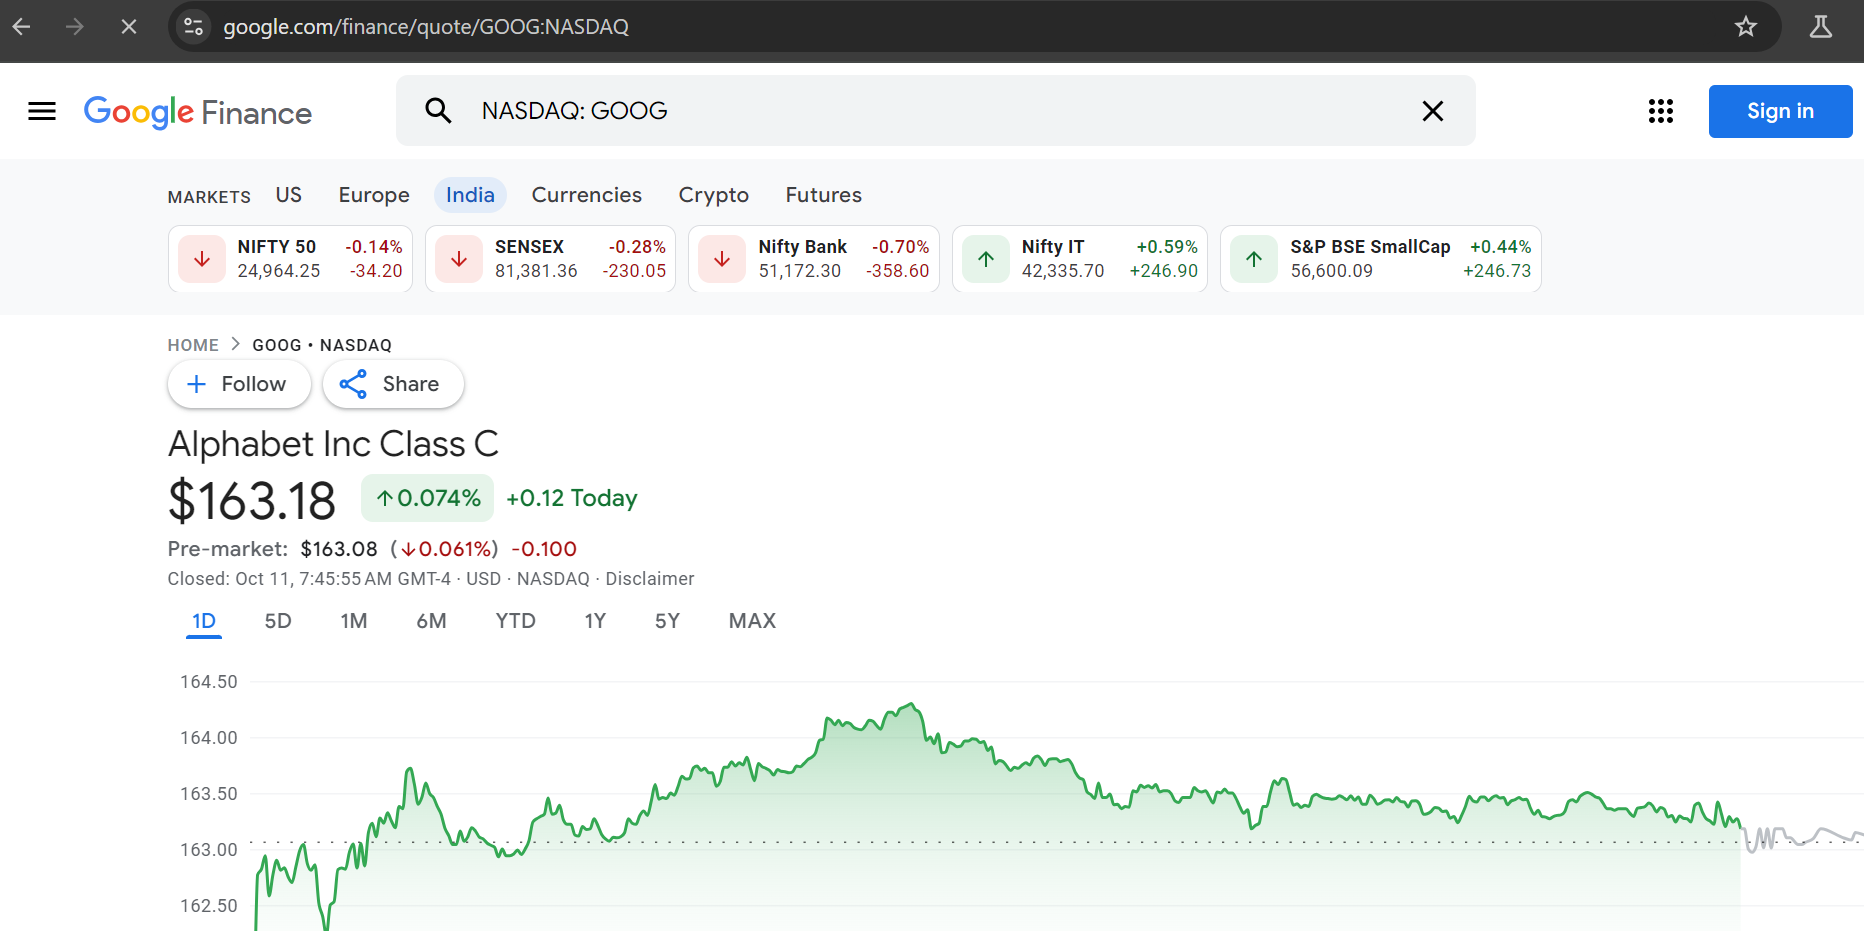
Task: Follow the Alphabet Inc Class C stock
Action: coord(239,384)
